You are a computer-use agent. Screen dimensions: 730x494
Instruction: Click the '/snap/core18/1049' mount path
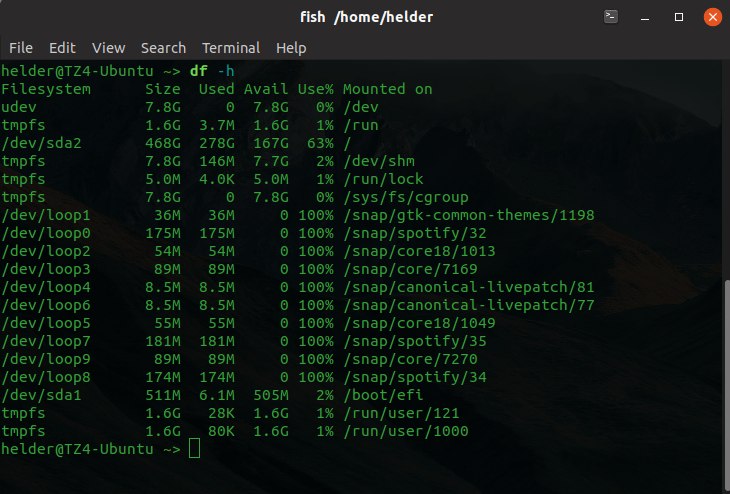pyautogui.click(x=419, y=324)
